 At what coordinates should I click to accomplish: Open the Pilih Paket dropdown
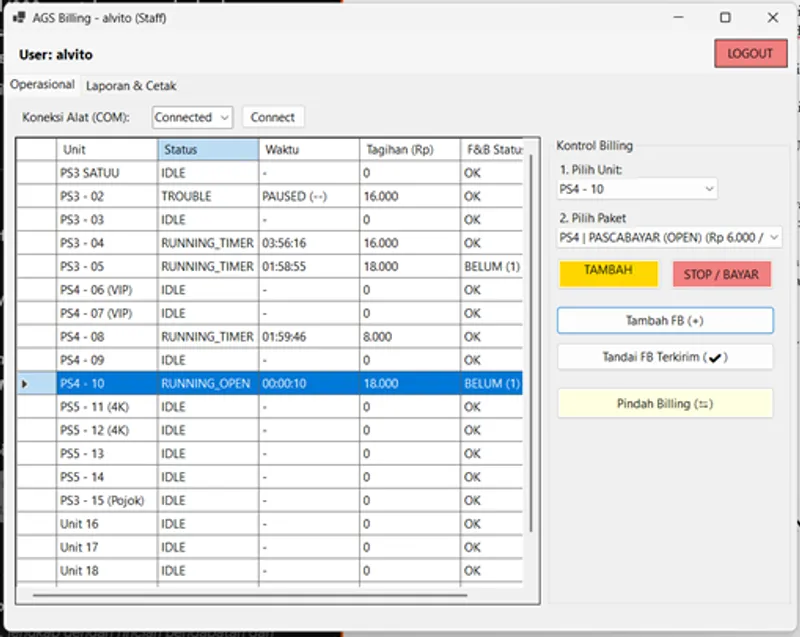tap(670, 237)
